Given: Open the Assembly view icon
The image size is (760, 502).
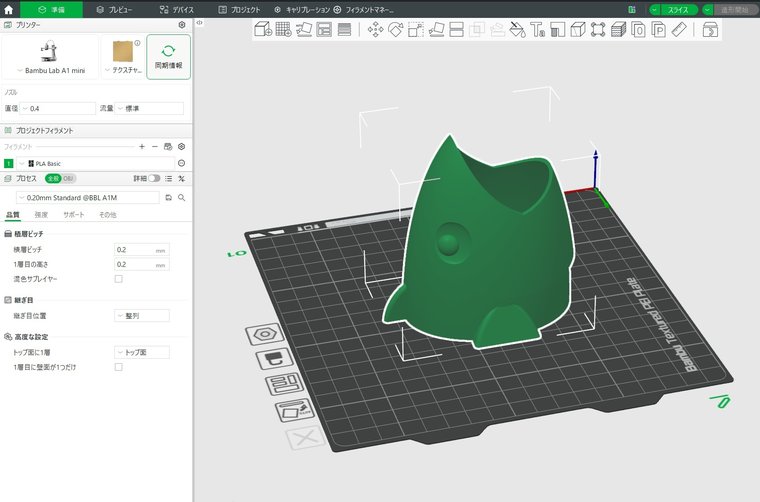Looking at the screenshot, I should tap(710, 30).
